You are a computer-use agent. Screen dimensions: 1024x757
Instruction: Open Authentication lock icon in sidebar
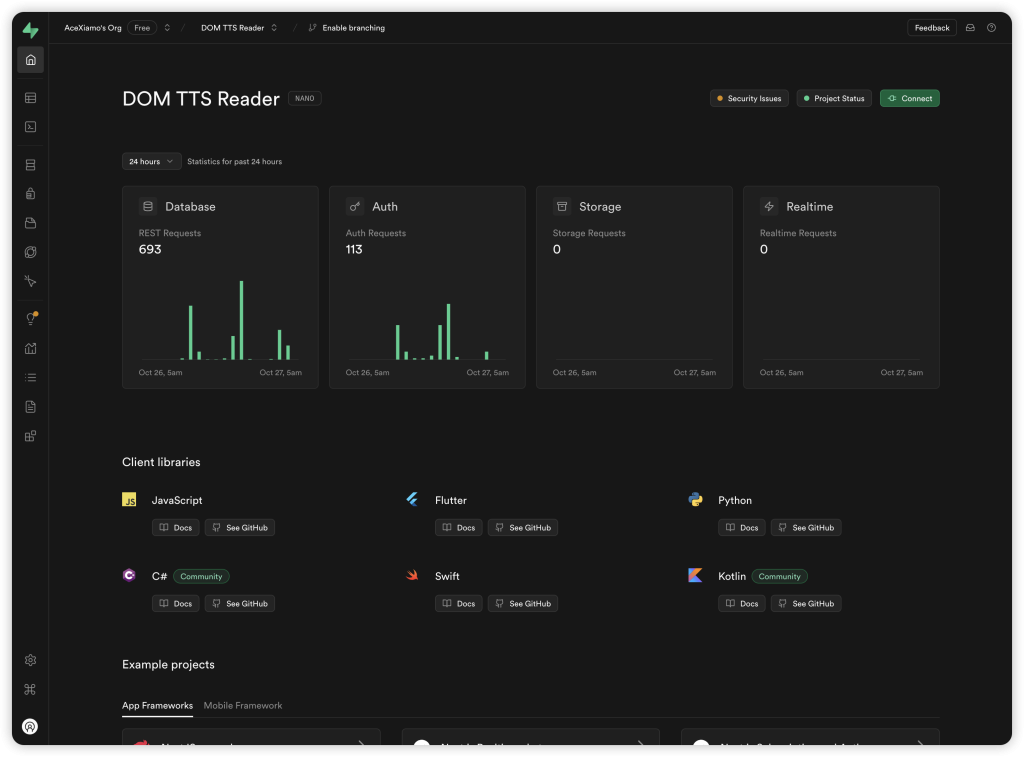click(30, 194)
